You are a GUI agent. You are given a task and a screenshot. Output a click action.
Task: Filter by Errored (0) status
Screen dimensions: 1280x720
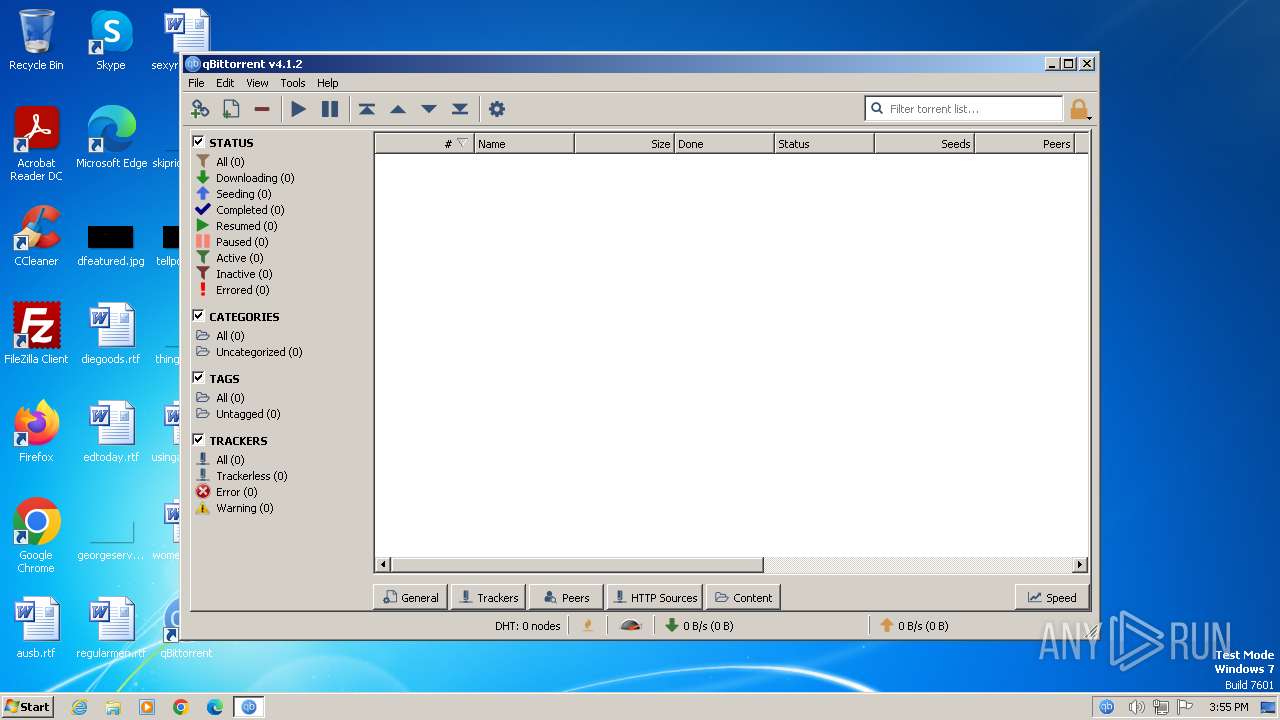pyautogui.click(x=242, y=290)
